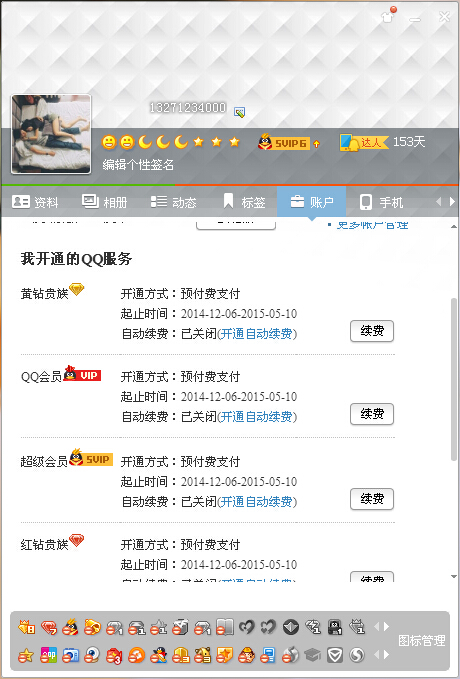Click the 我开通的QQ服务 heading
460x679 pixels.
point(76,259)
